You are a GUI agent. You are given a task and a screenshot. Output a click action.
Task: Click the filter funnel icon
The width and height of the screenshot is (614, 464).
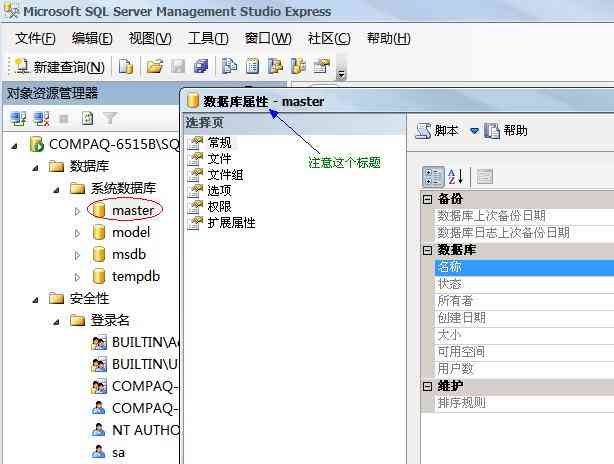[x=110, y=119]
